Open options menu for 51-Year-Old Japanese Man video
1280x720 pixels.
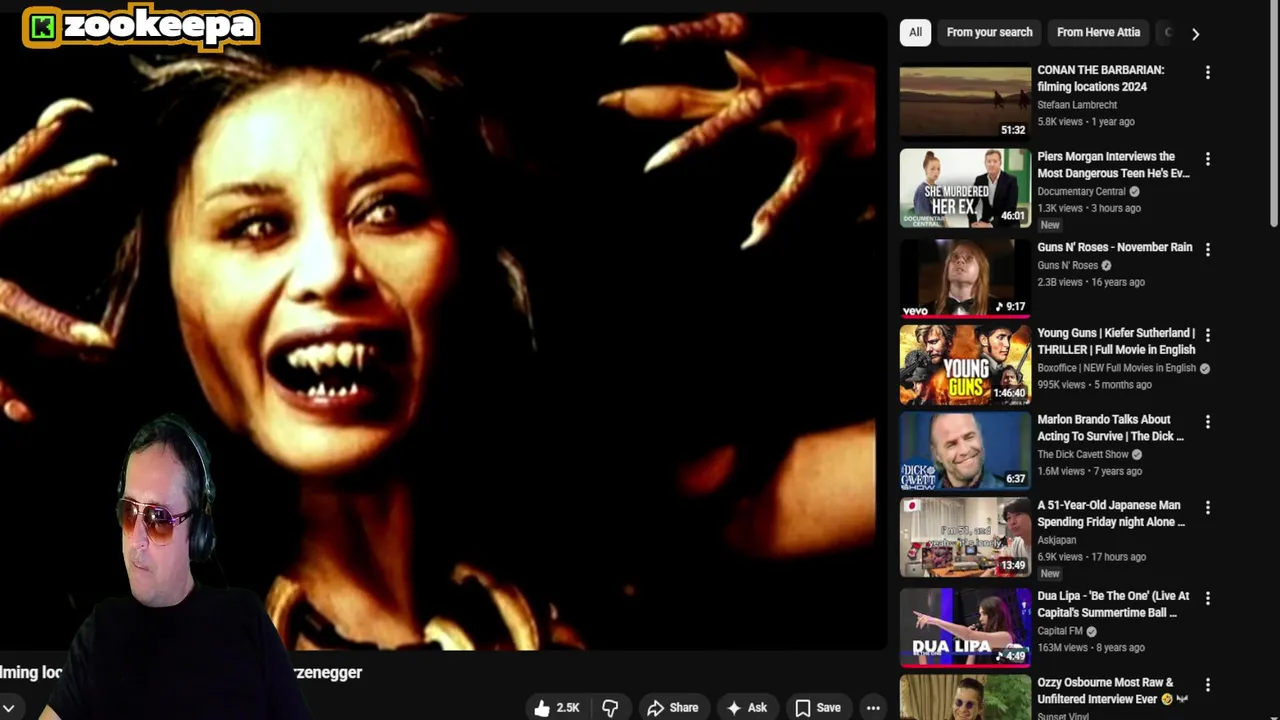(x=1208, y=508)
